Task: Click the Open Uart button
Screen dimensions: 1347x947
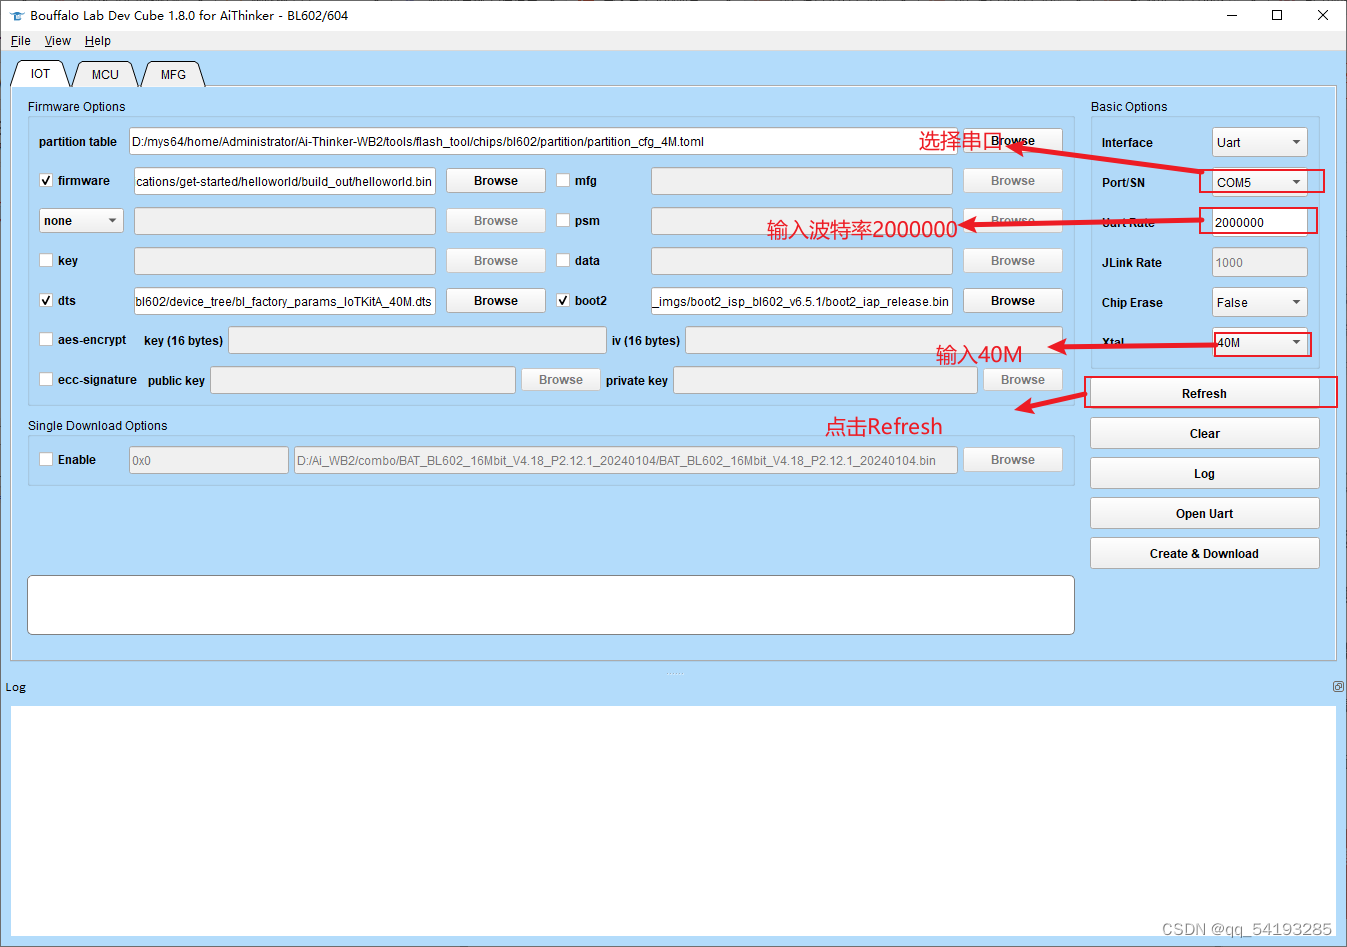Action: point(1204,514)
